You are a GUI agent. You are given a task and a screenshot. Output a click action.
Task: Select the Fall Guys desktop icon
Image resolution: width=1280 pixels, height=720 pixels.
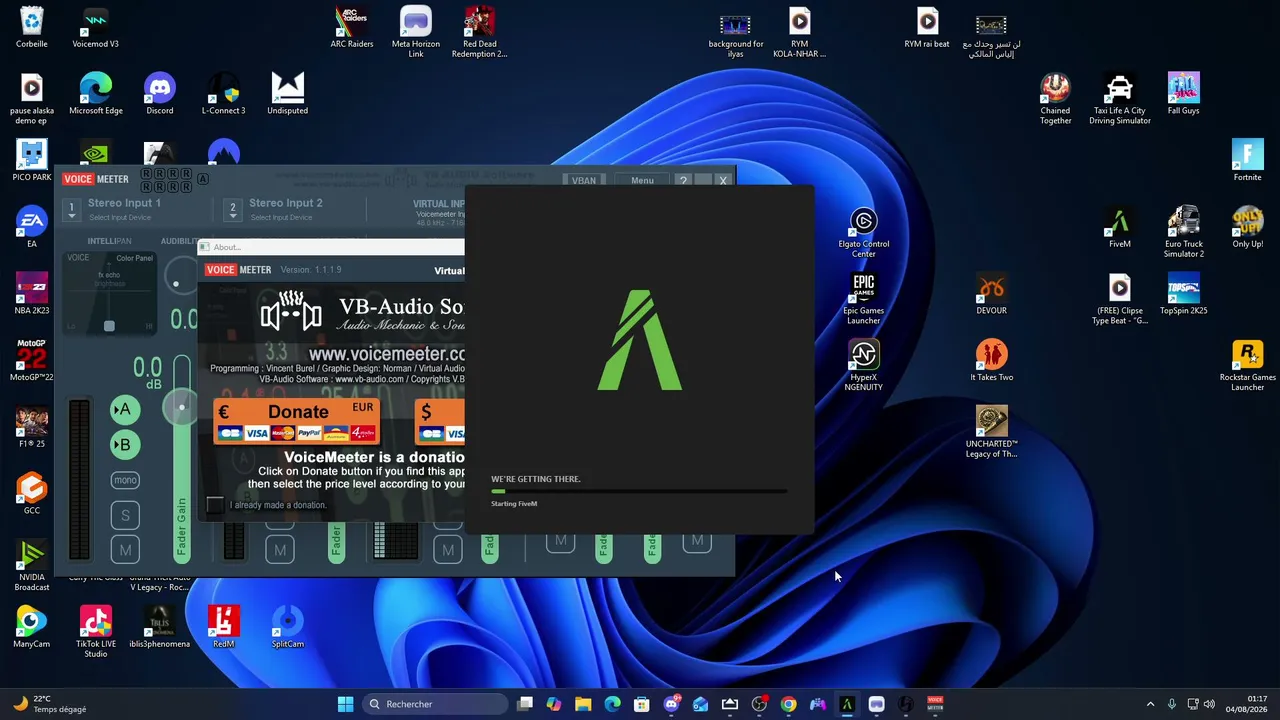tap(1183, 94)
